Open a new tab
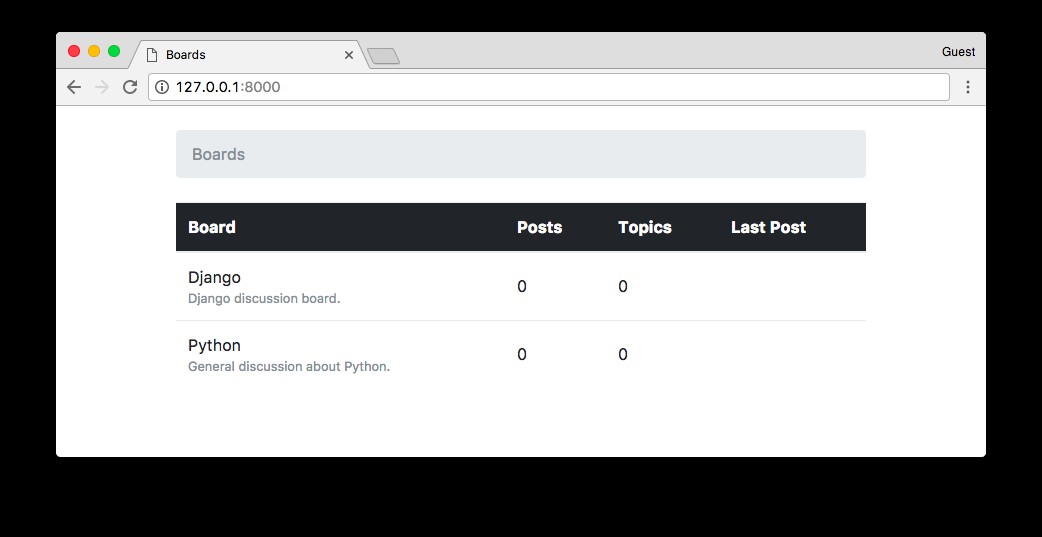1042x537 pixels. [x=383, y=56]
